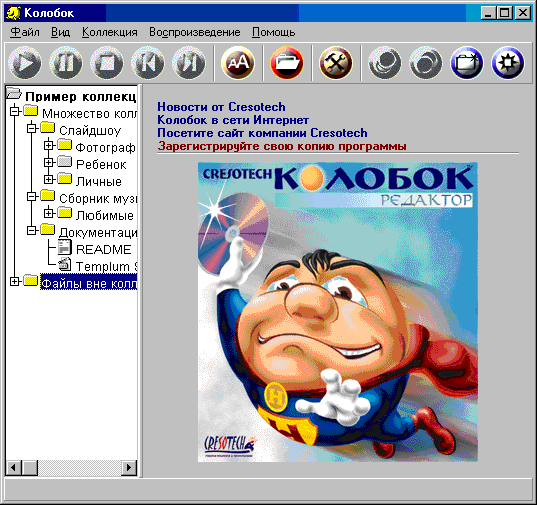The width and height of the screenshot is (537, 505).
Task: Click Зарегистрируйте свою копию программы link
Action: click(x=282, y=146)
